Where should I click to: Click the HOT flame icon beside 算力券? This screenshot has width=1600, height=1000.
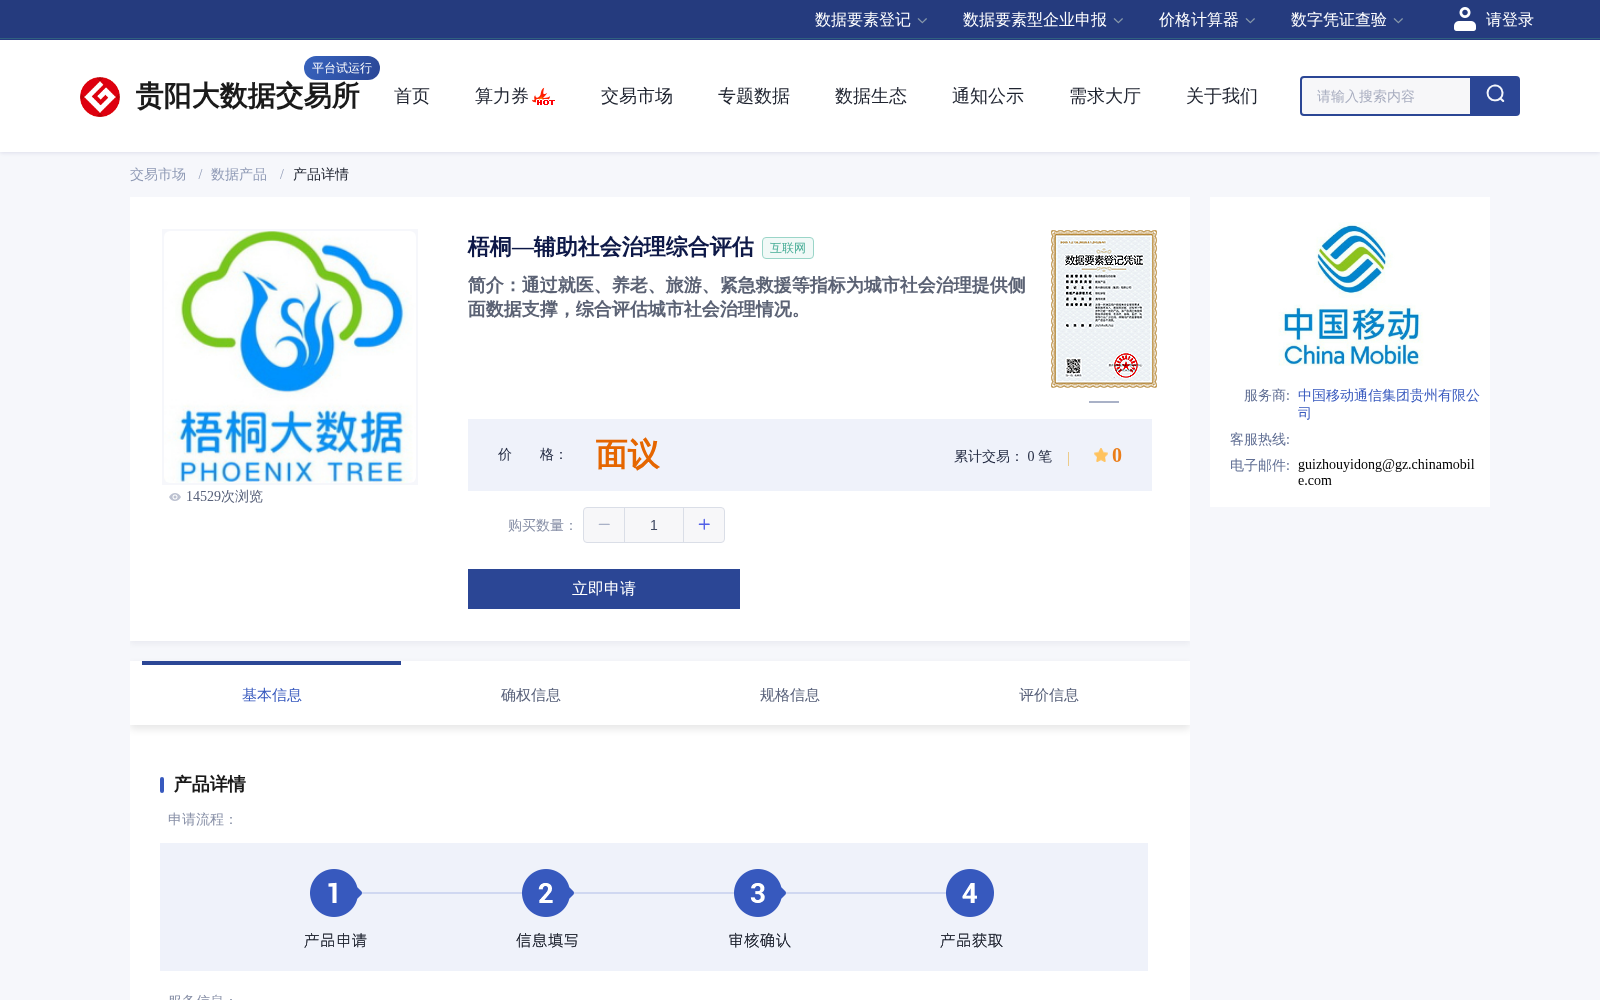[x=544, y=97]
